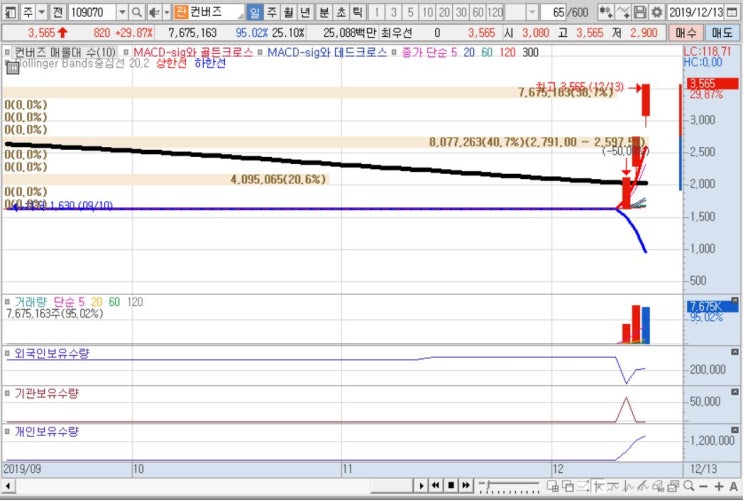
Task: Select the 초 second period button
Action: coord(341,12)
